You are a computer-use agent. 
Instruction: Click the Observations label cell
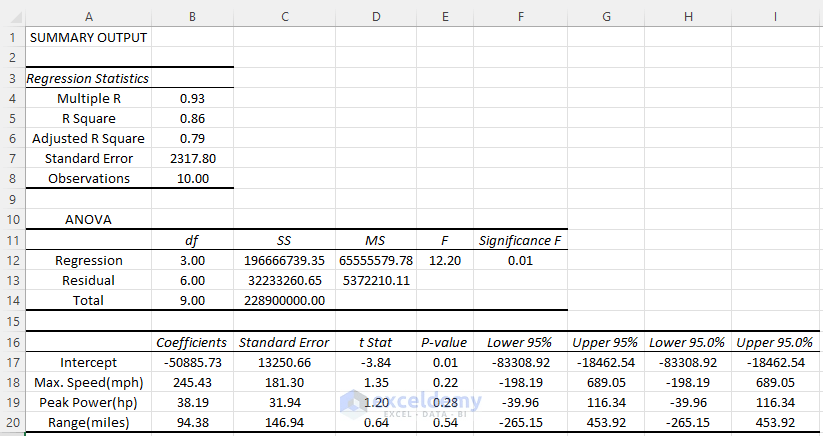(x=89, y=178)
